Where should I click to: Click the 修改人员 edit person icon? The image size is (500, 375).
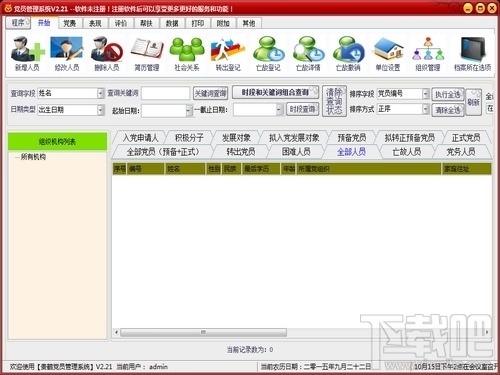(x=67, y=53)
